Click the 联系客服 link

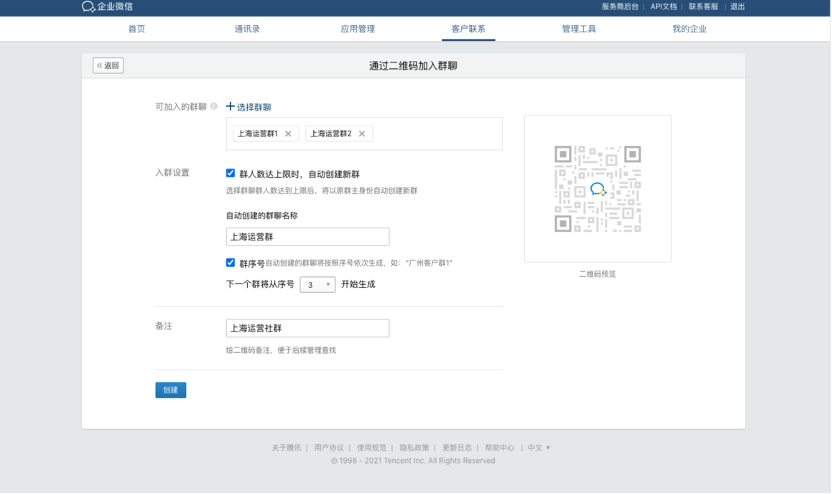[703, 6]
